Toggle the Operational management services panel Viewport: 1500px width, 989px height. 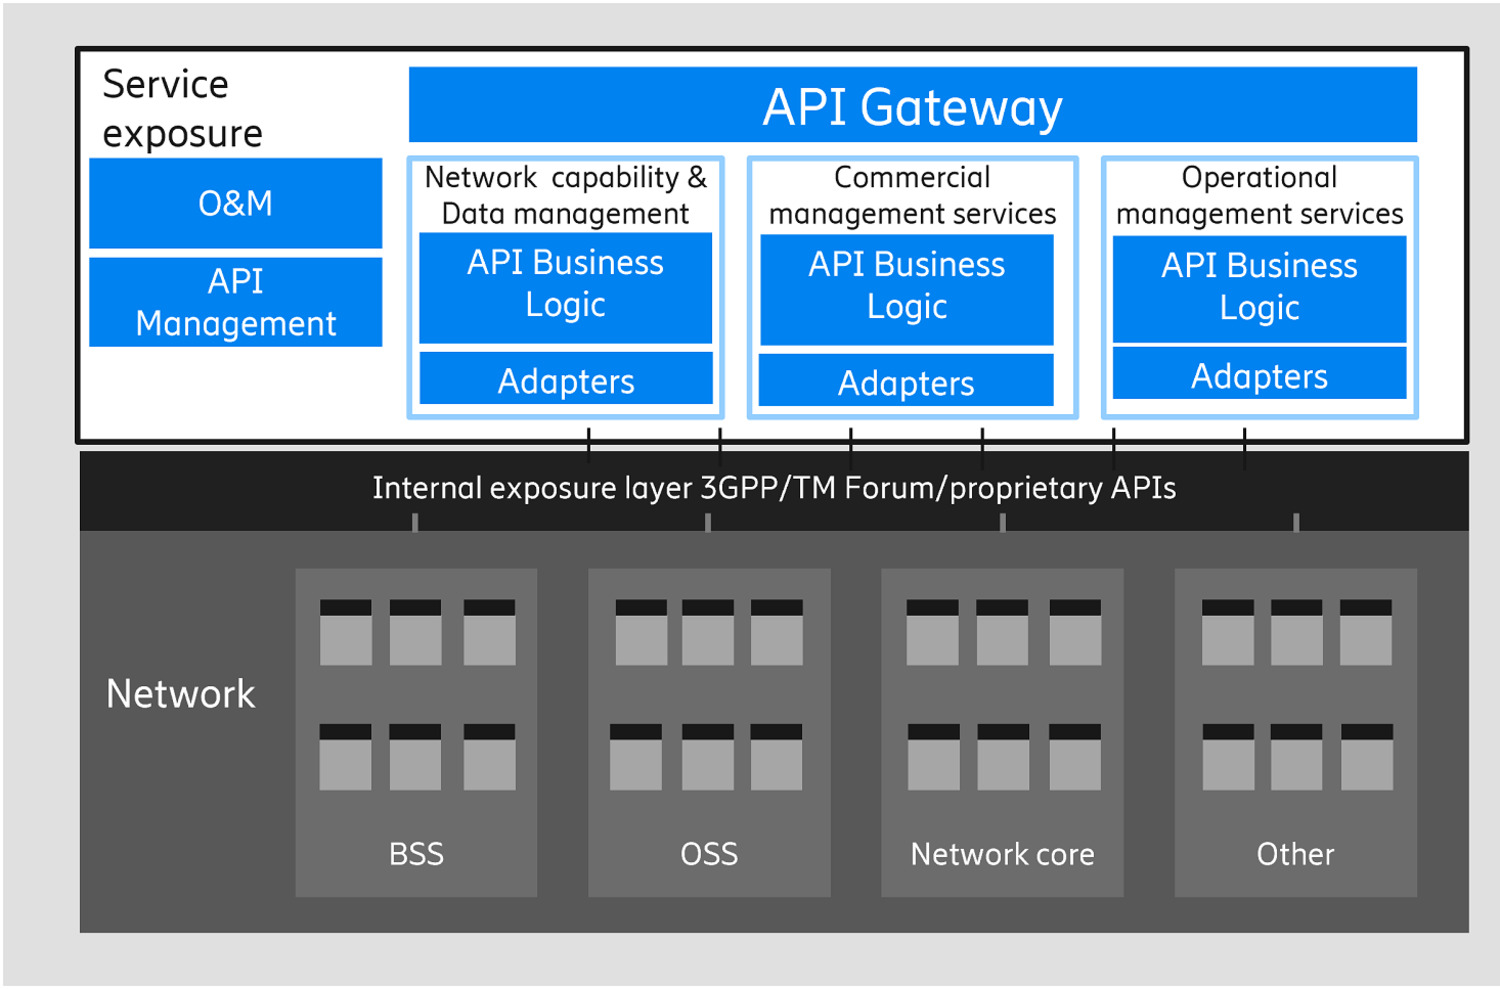[1258, 196]
